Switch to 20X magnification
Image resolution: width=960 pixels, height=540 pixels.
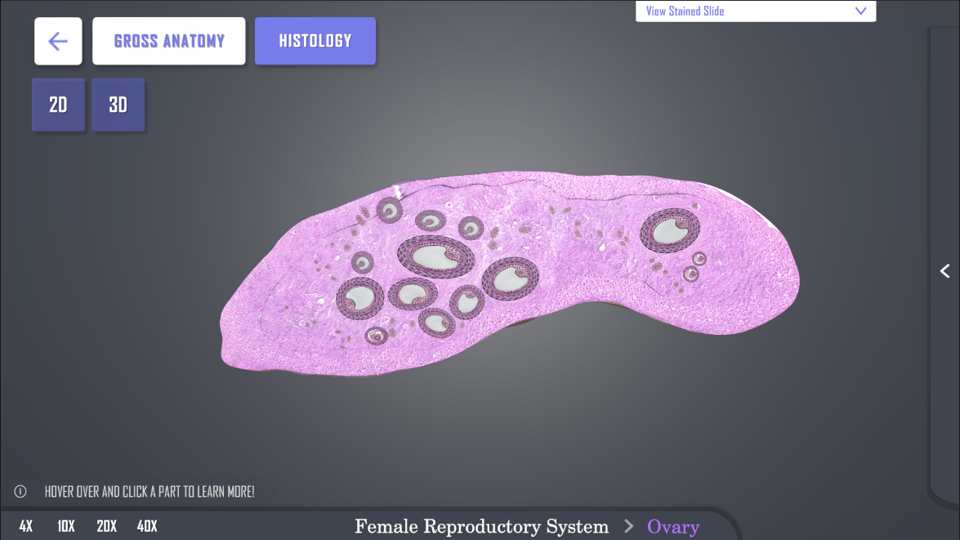pos(107,526)
